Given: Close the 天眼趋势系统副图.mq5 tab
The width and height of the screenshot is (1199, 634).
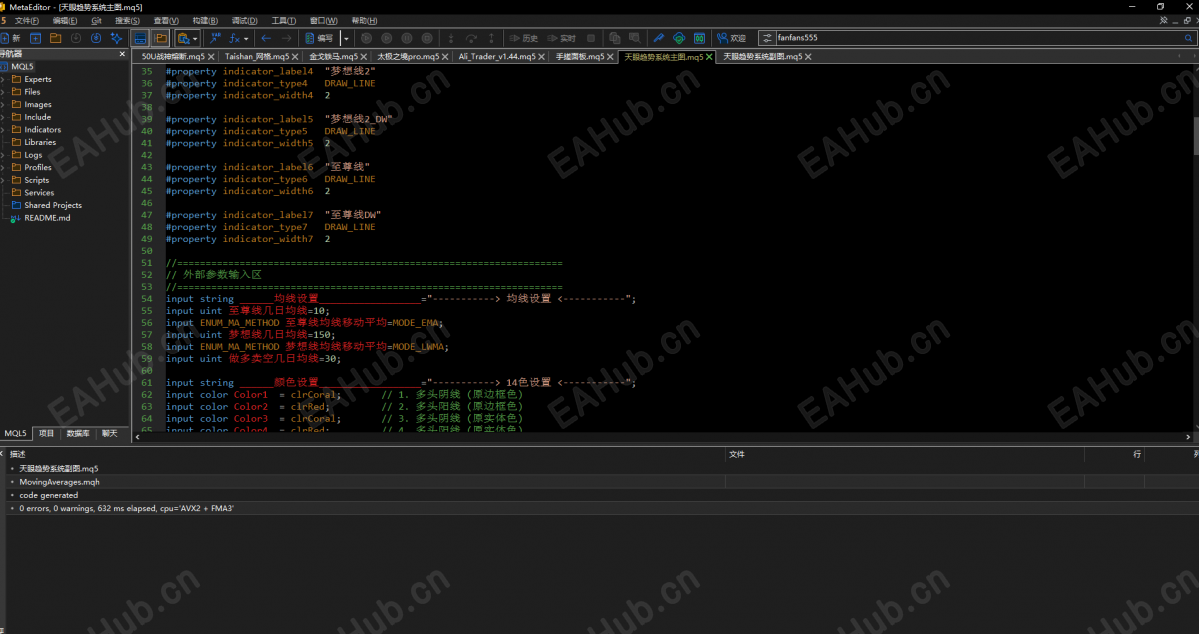Looking at the screenshot, I should pyautogui.click(x=807, y=57).
